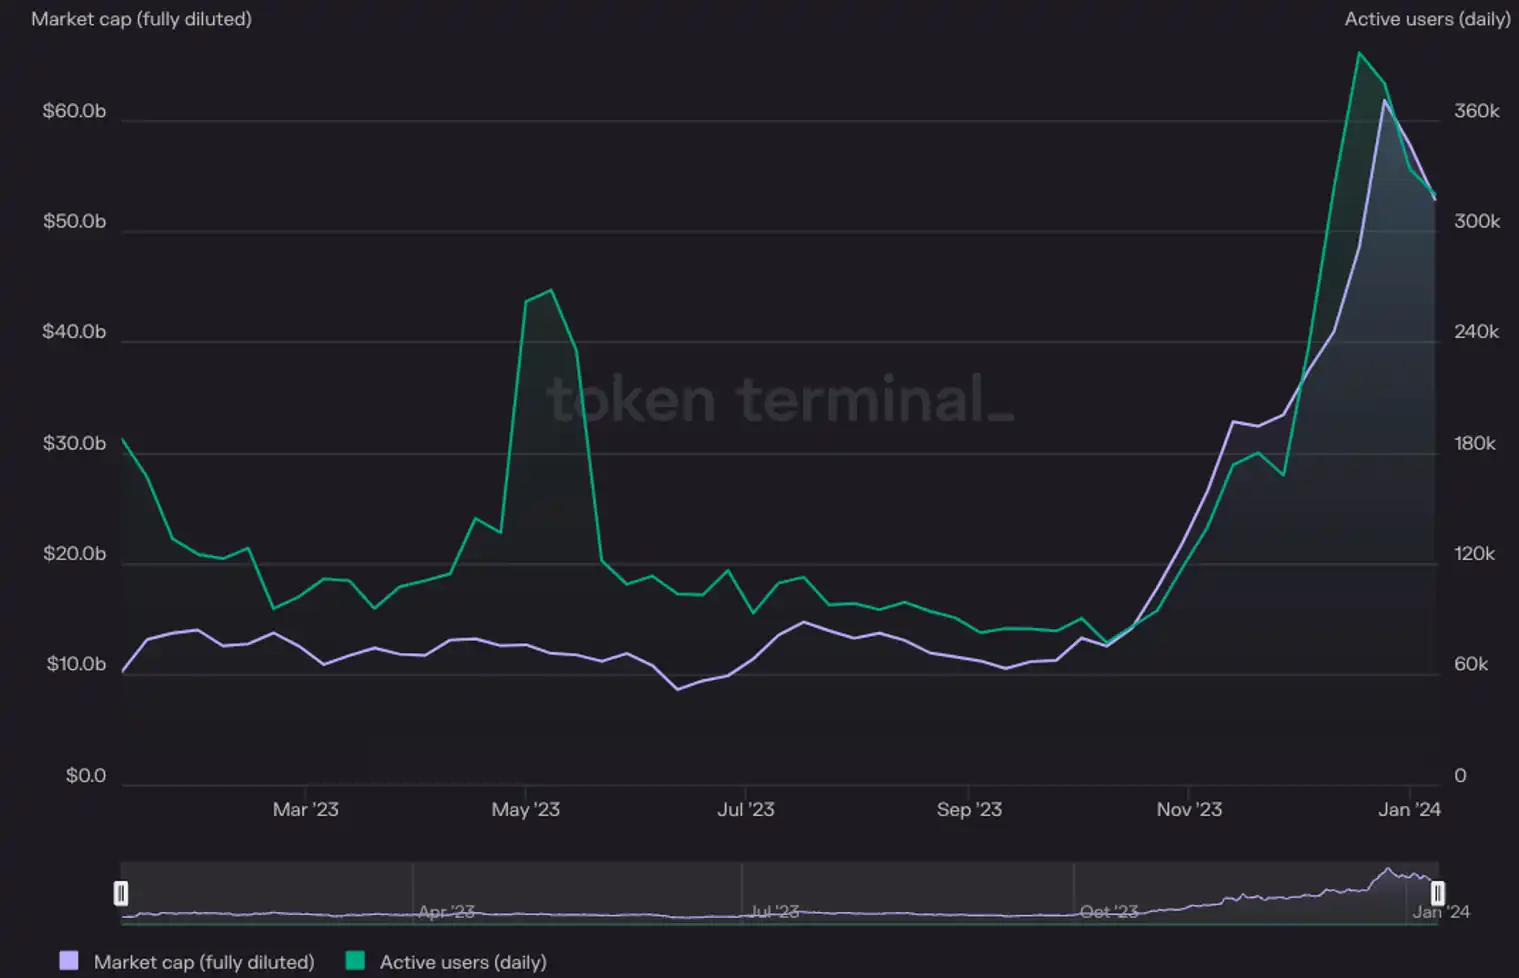The image size is (1519, 978).
Task: Click the Apr '23 label in range navigator
Action: click(x=446, y=912)
